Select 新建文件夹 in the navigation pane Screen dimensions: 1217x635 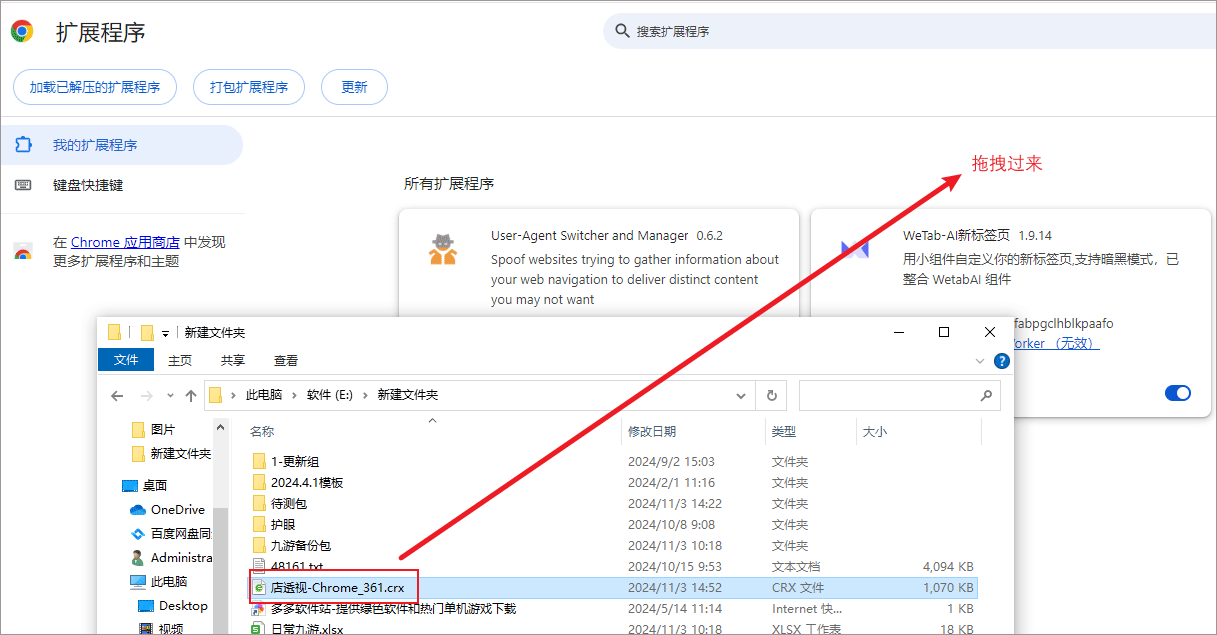(170, 453)
